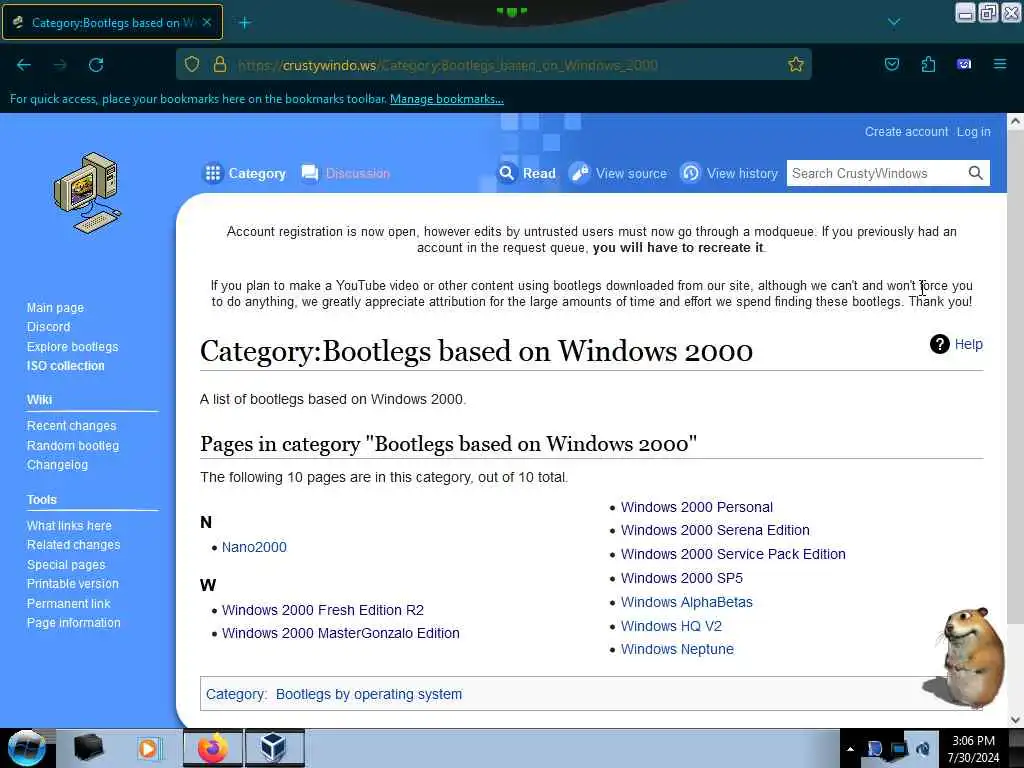Open a new tab with plus icon

[245, 23]
